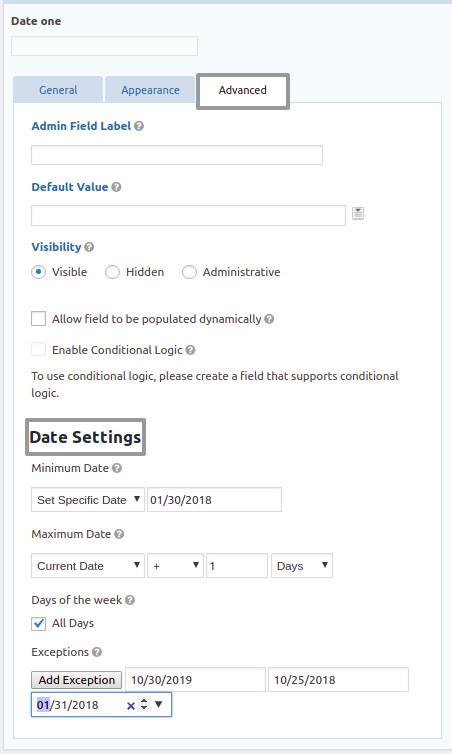Click the Conditional Logic help icon

[190, 350]
